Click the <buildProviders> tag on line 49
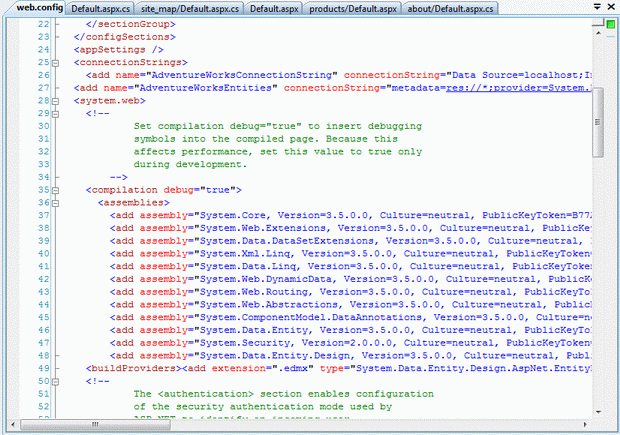 coord(133,368)
